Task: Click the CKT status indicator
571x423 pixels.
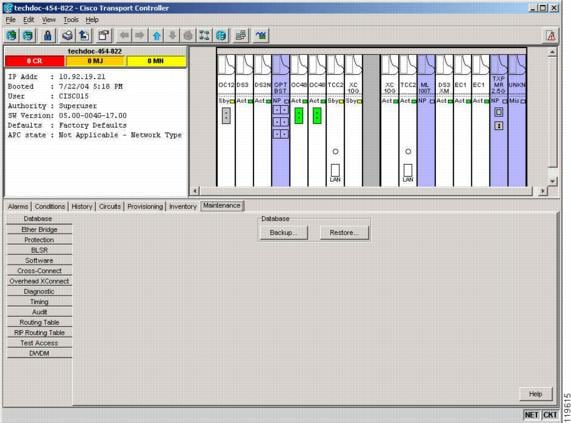Action: 550,415
